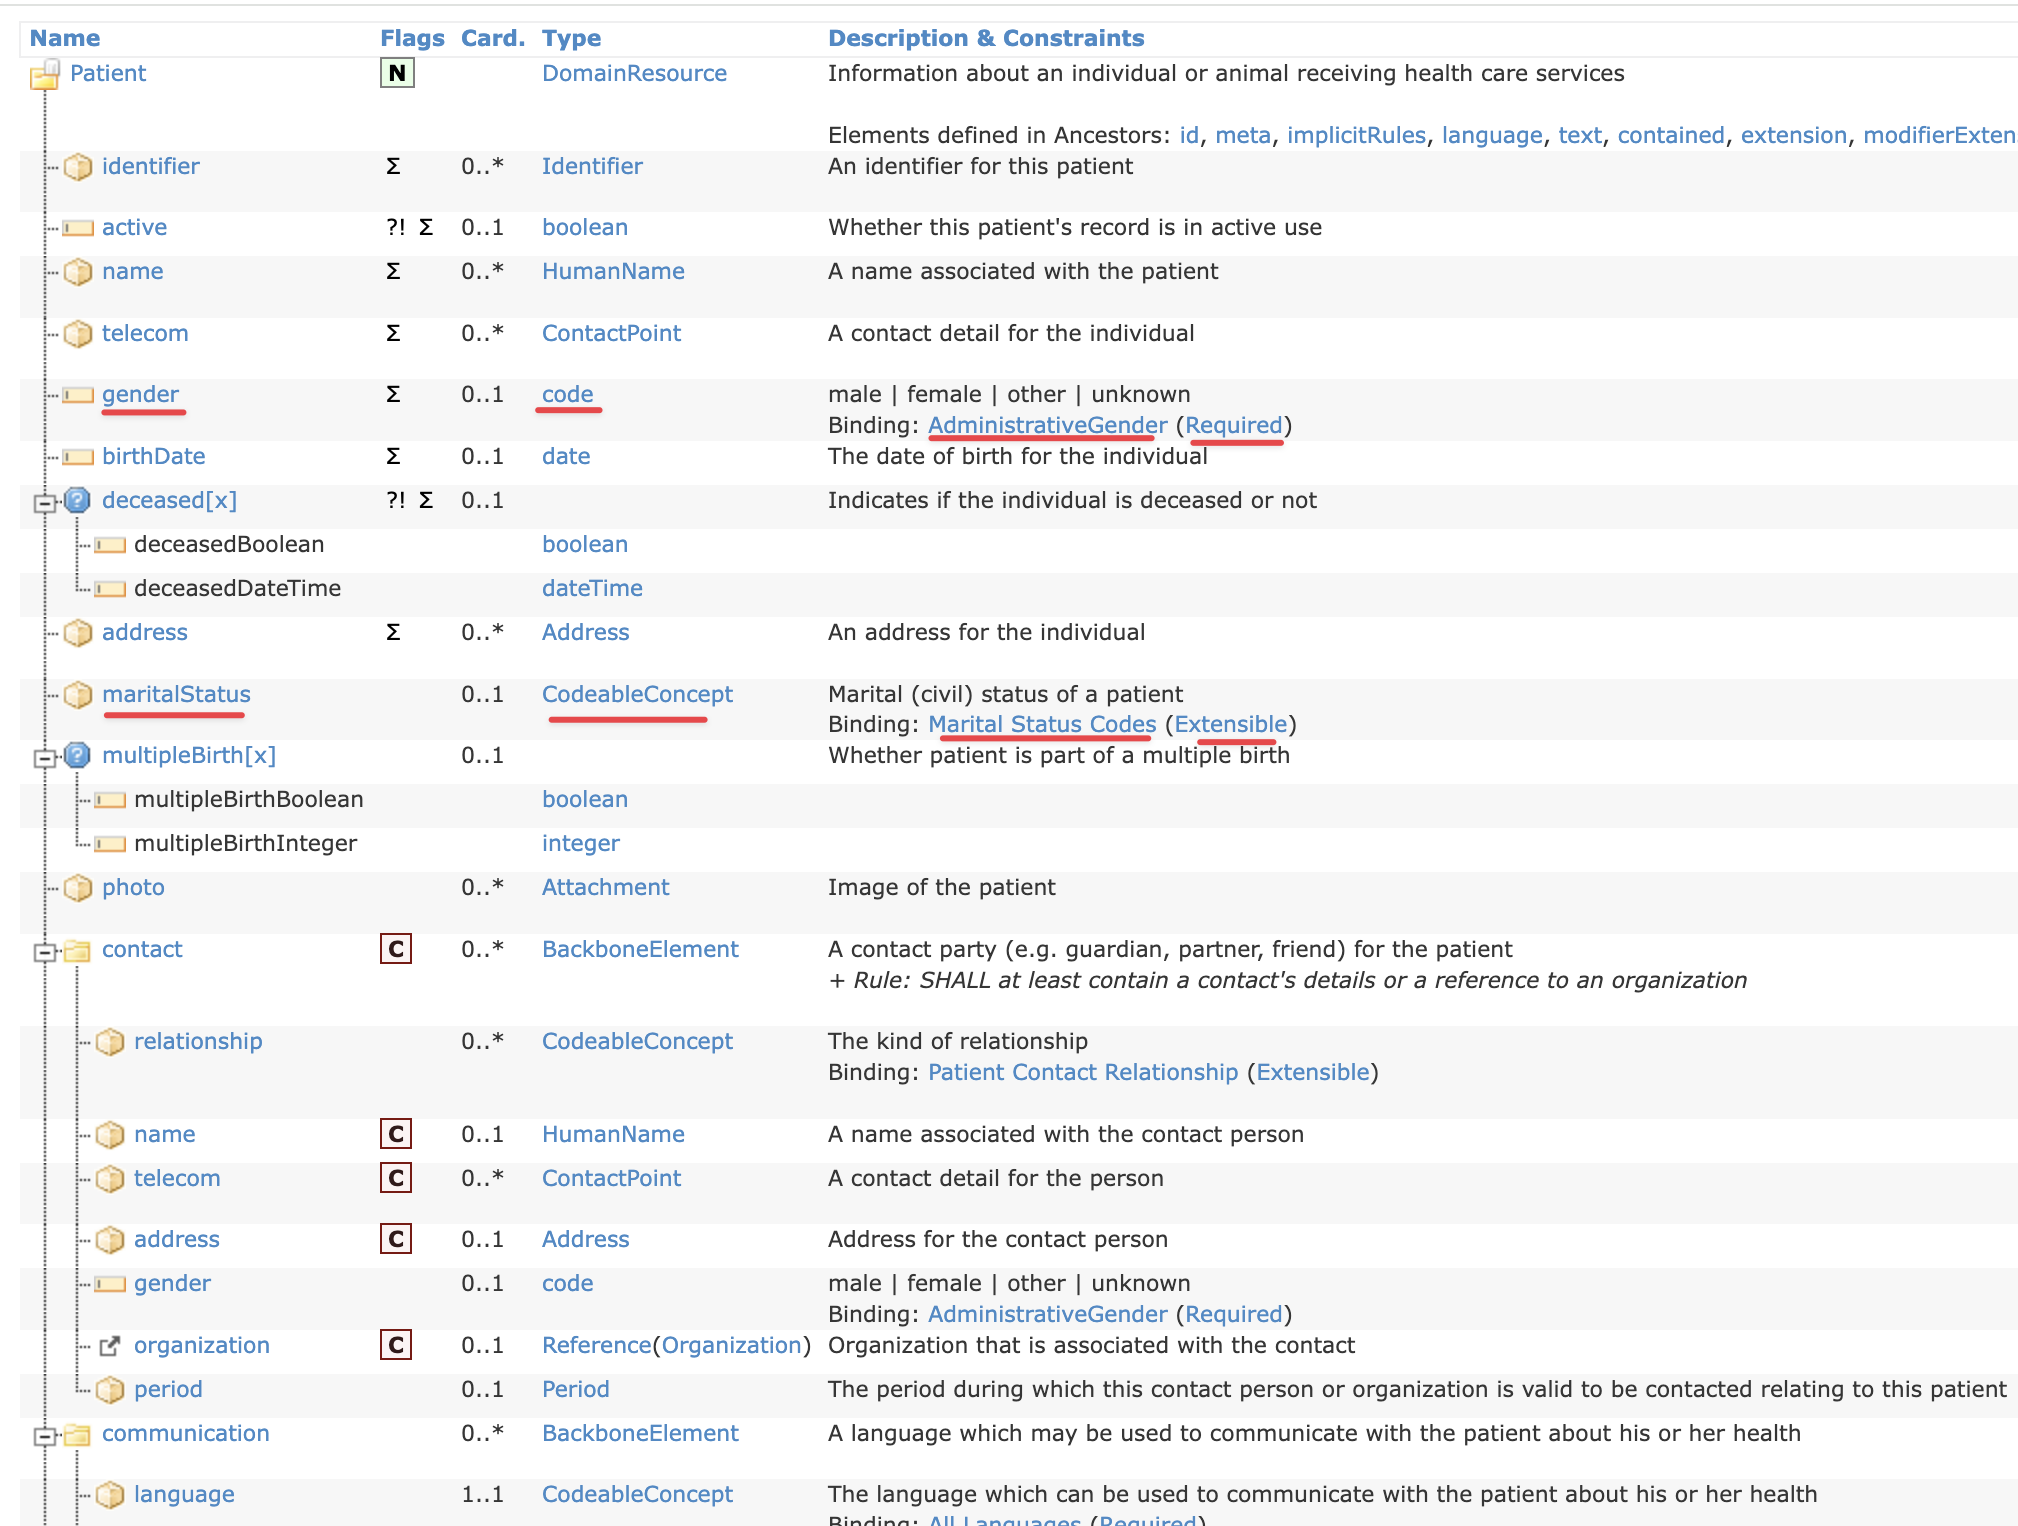
Task: Open the Patient Contact Relationship link
Action: (1083, 1072)
